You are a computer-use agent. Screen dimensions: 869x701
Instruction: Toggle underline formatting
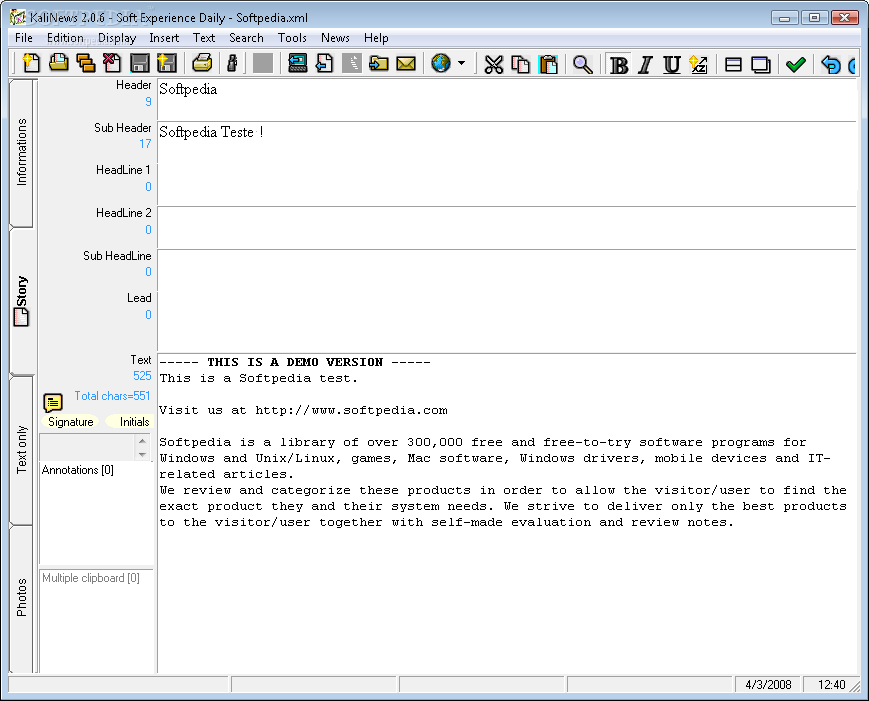click(672, 64)
